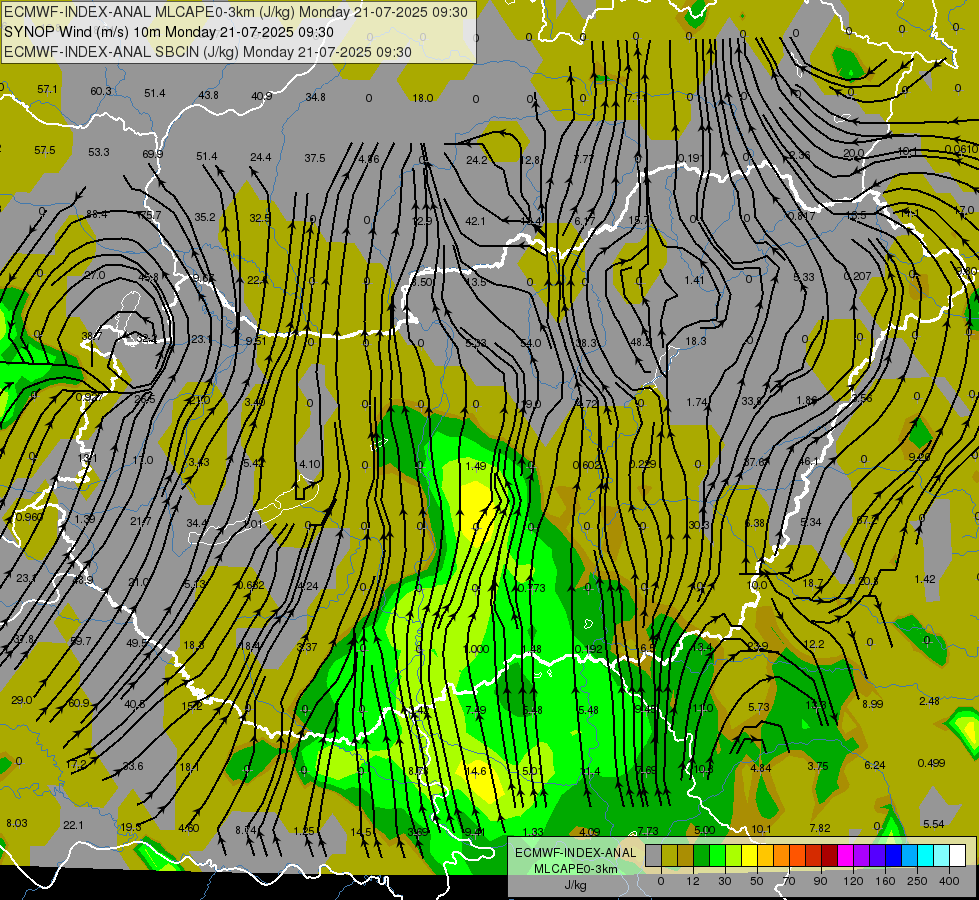This screenshot has width=979, height=900.
Task: Click the SBCIN header line
Action: coord(208,52)
